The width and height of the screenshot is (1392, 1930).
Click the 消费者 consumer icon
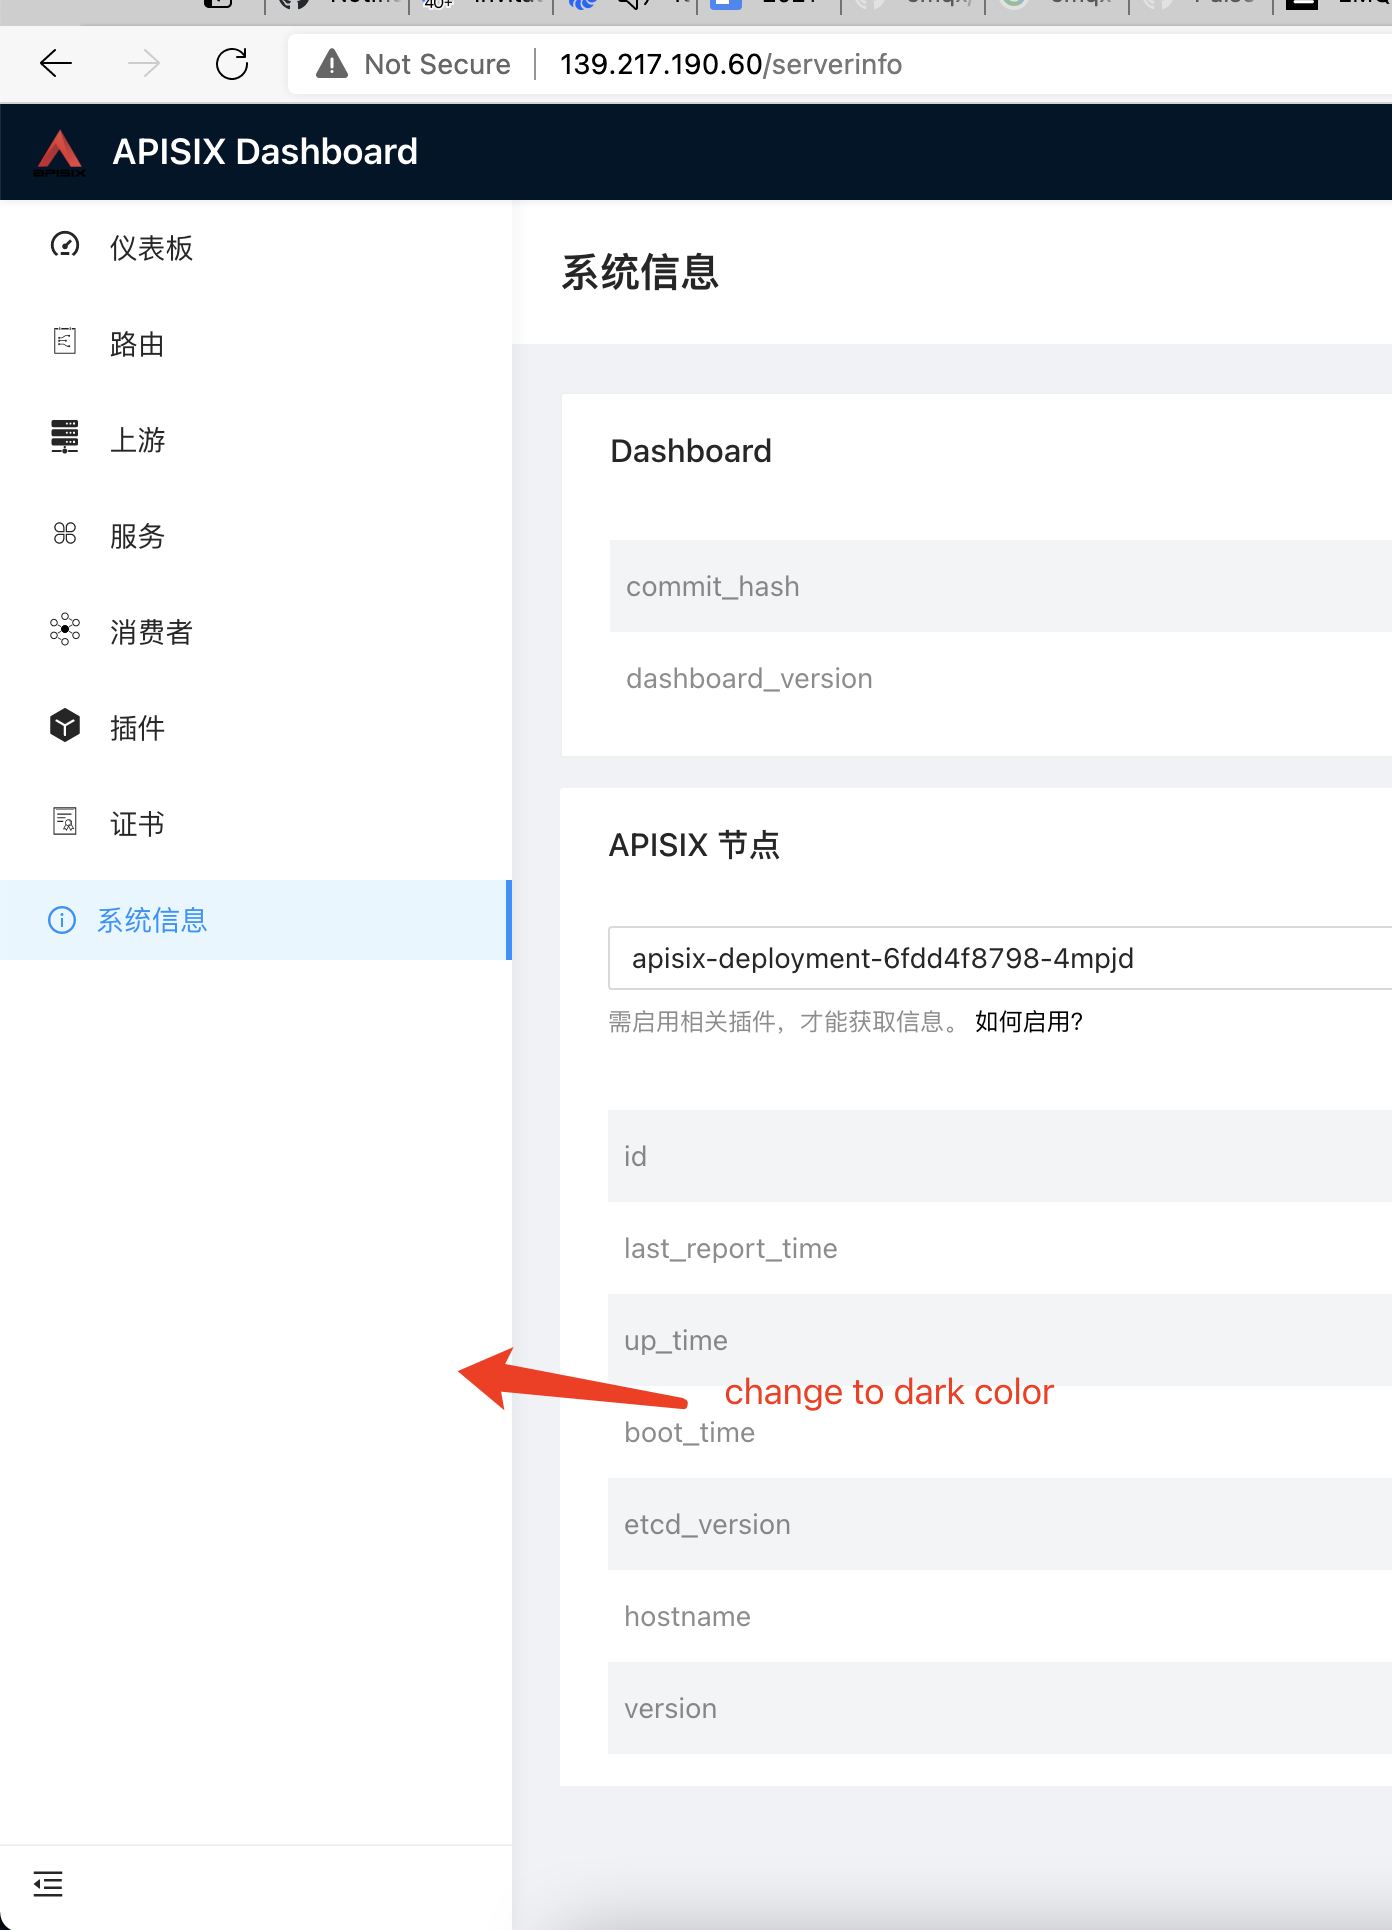click(65, 629)
